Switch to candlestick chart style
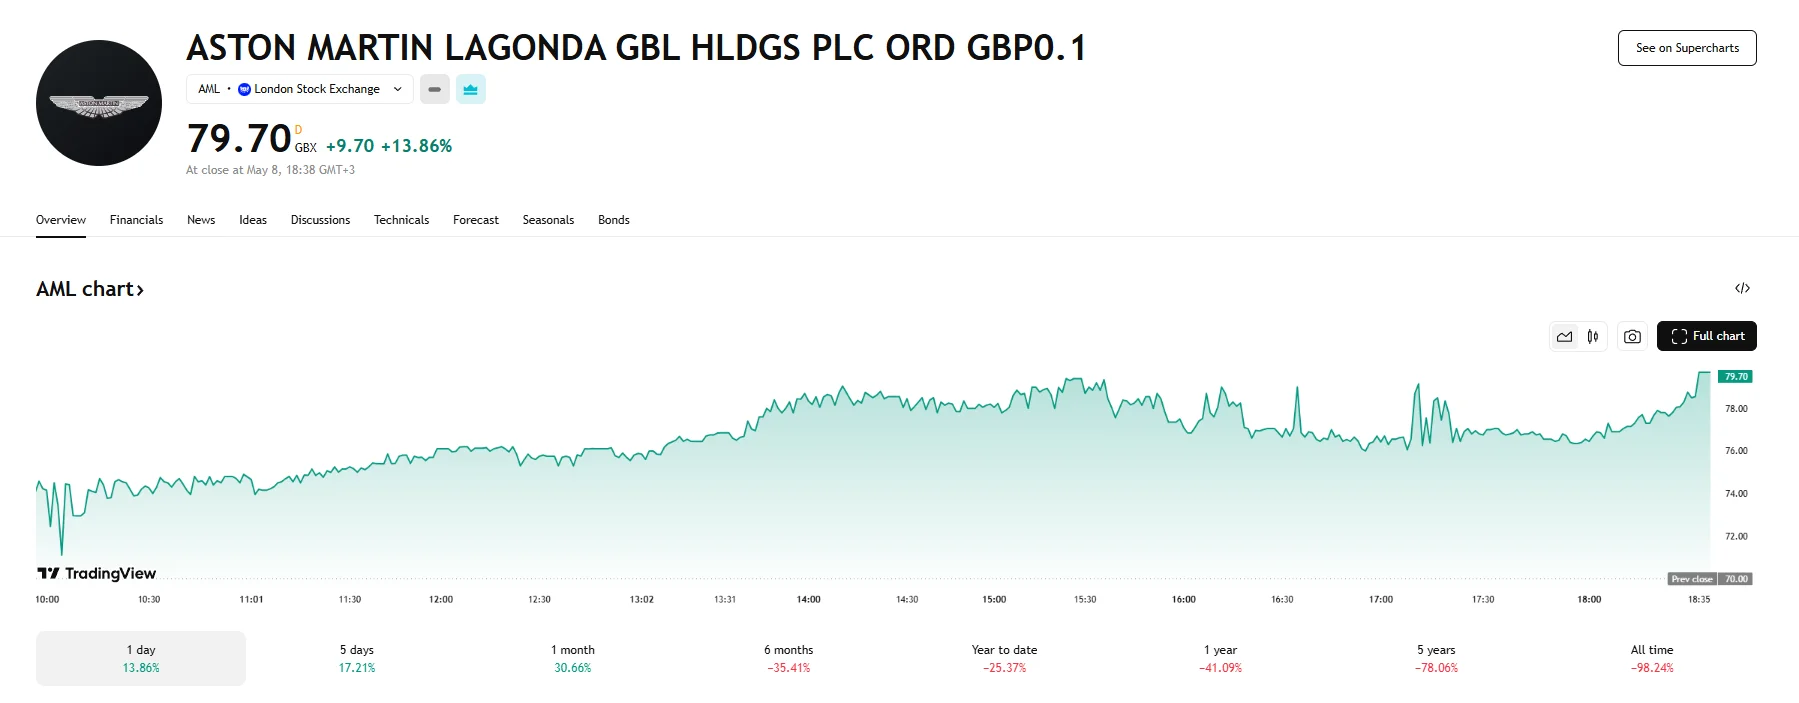 (1593, 337)
